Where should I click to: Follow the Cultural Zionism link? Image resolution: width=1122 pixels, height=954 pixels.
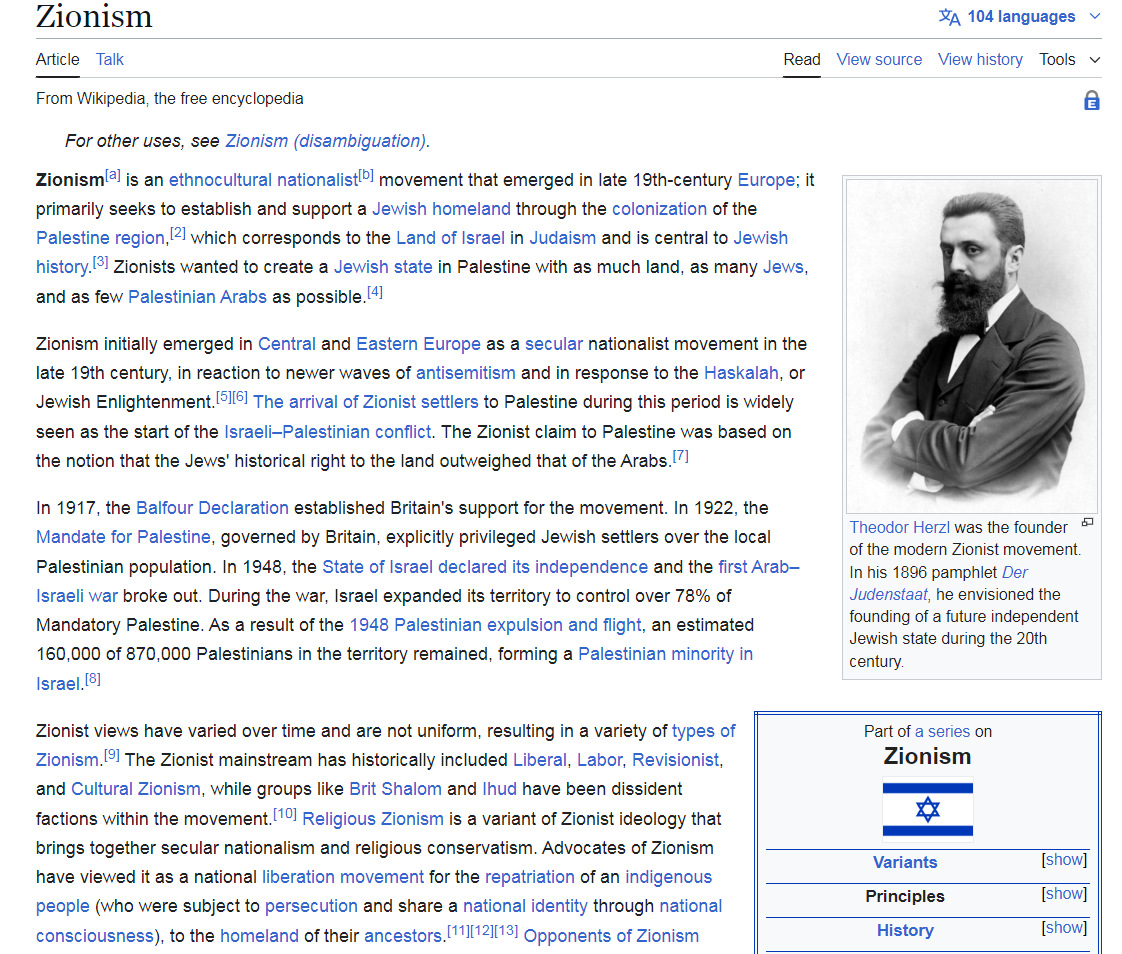(135, 789)
